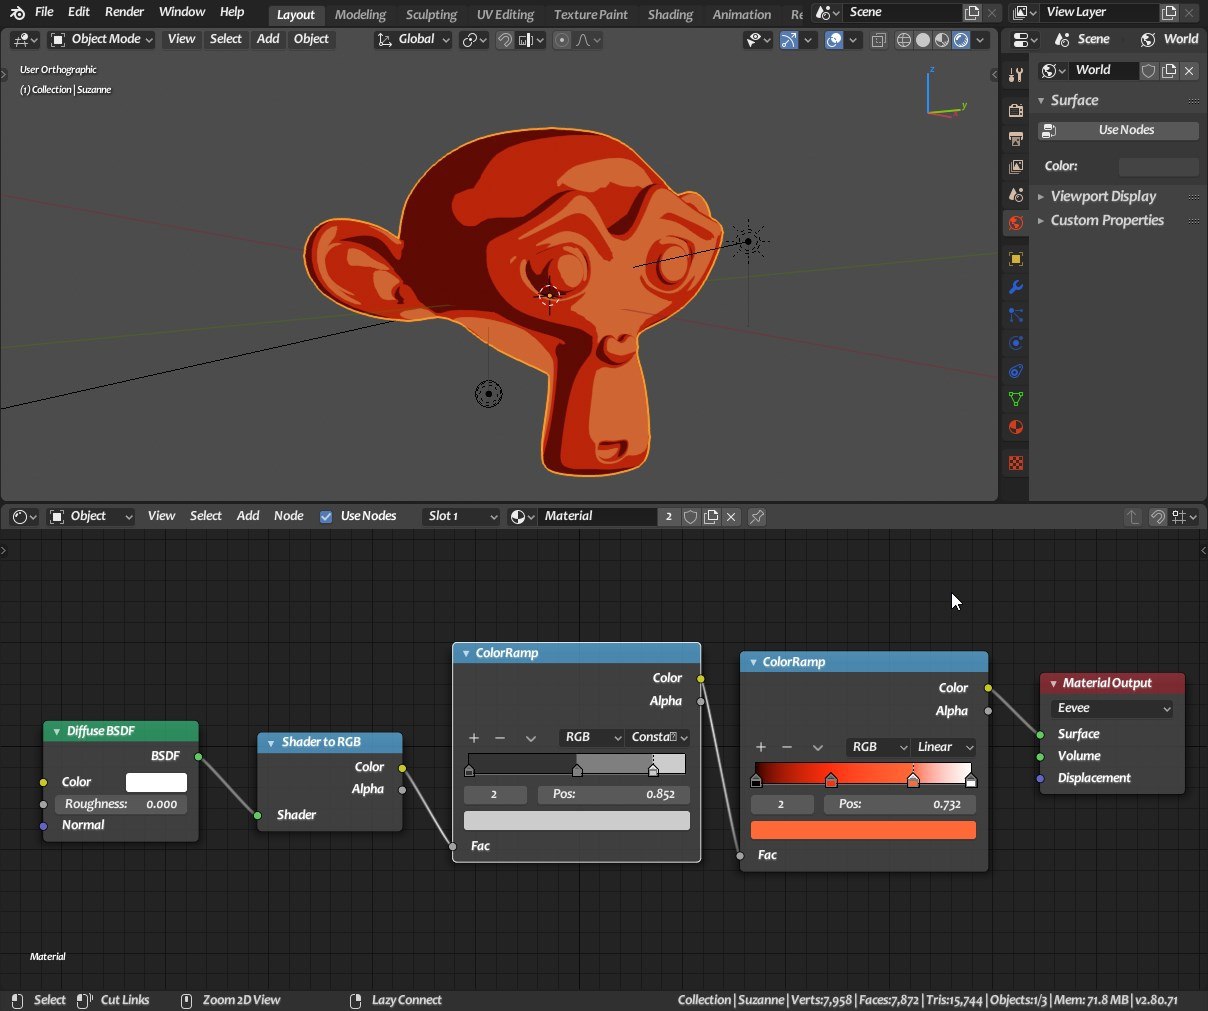Viewport: 1208px width, 1011px height.
Task: Open the Slot 1 material slot dropdown
Action: point(460,517)
